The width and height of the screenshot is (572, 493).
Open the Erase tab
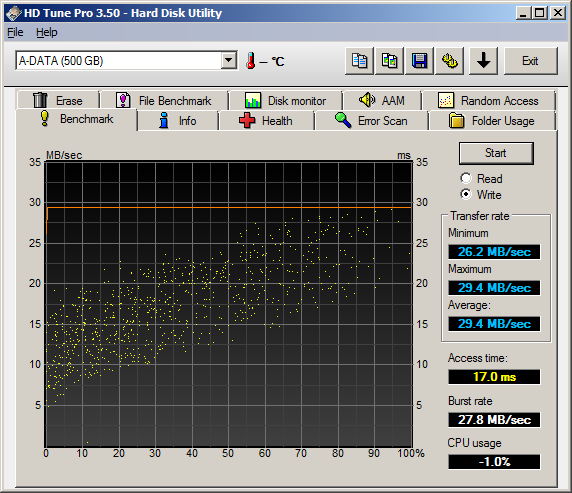pos(58,100)
